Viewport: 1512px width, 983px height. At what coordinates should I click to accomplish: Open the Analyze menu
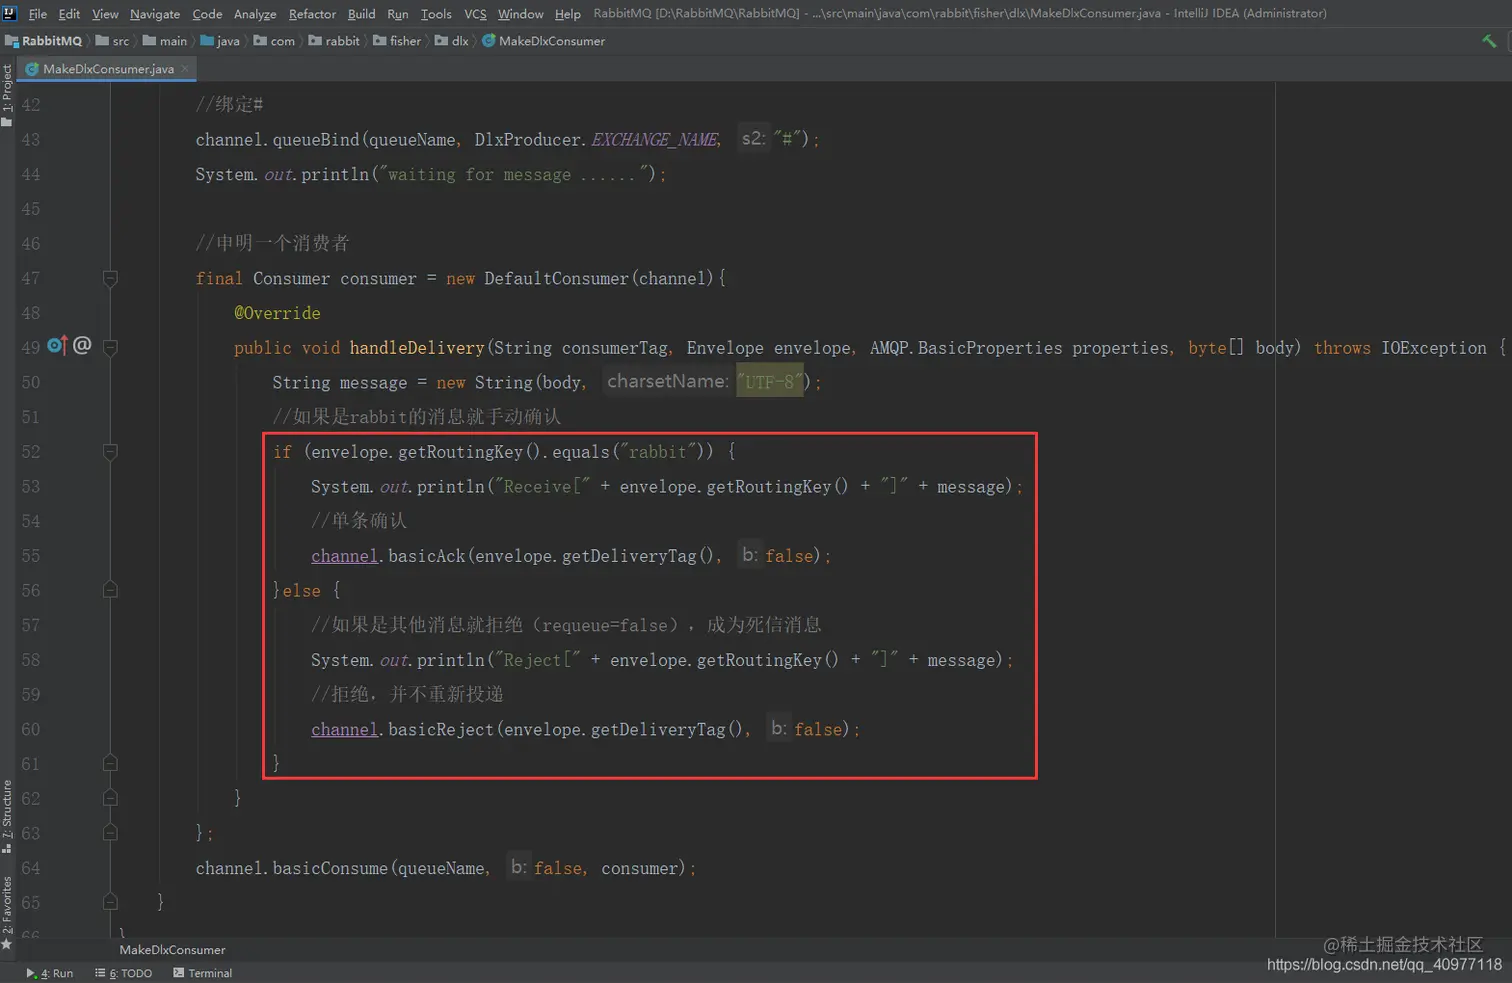(x=255, y=14)
